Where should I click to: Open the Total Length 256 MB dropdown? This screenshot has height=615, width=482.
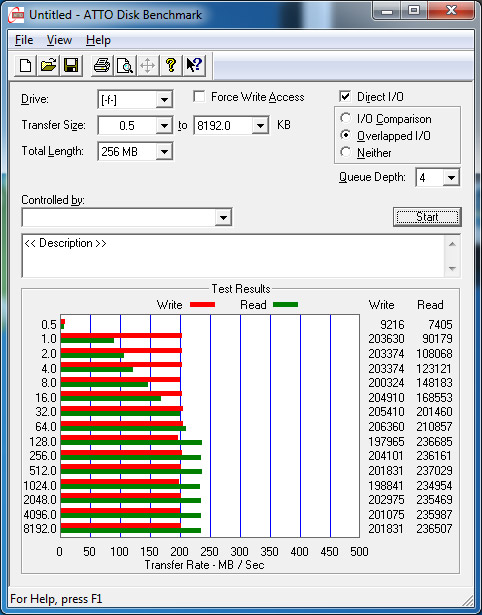click(x=164, y=152)
